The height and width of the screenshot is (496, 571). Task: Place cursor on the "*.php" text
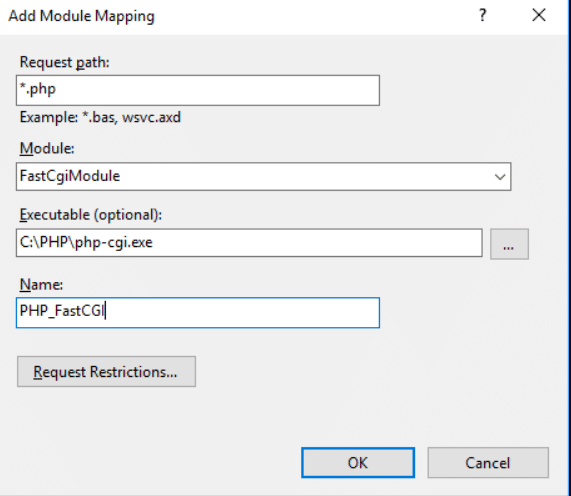[38, 90]
